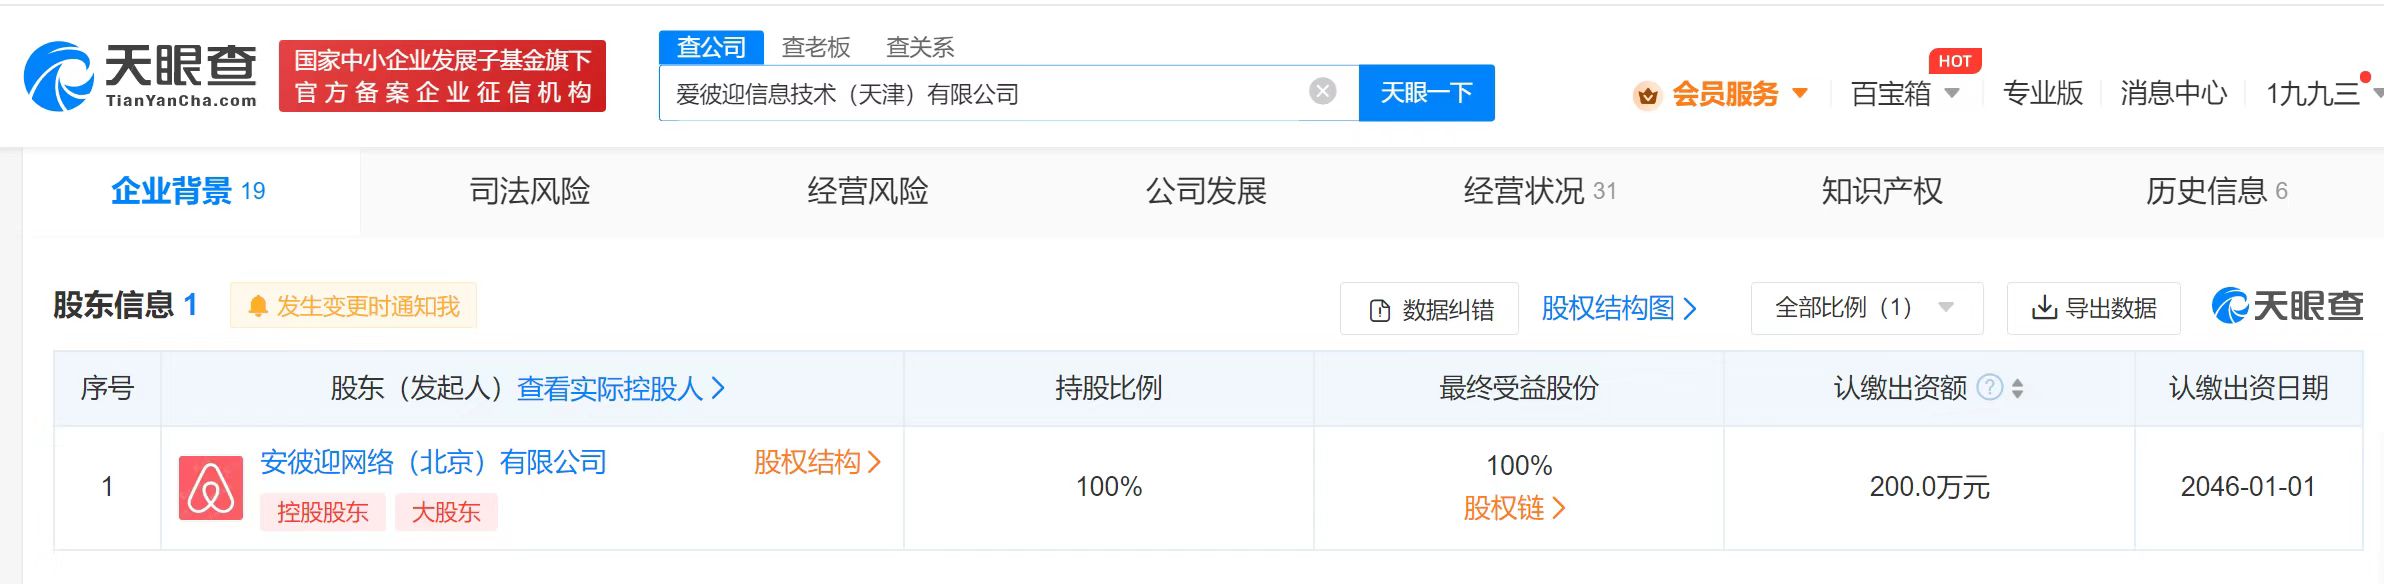This screenshot has width=2384, height=584.
Task: Open the 司法风险 tab
Action: [x=530, y=191]
